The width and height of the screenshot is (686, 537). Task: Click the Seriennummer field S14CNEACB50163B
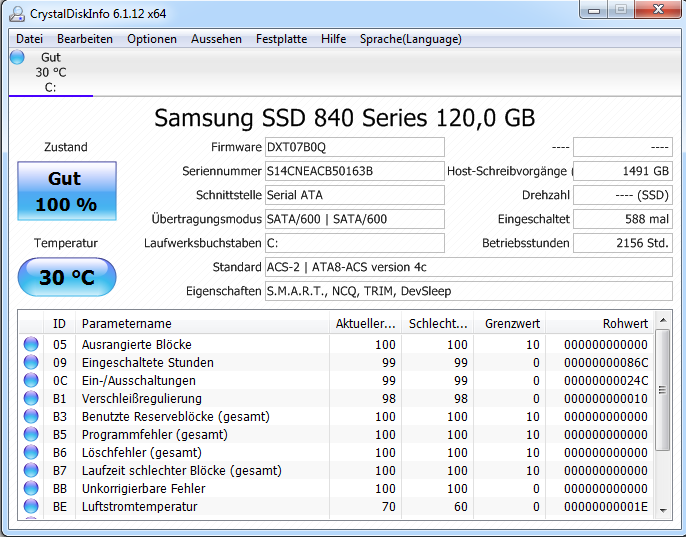coord(355,171)
